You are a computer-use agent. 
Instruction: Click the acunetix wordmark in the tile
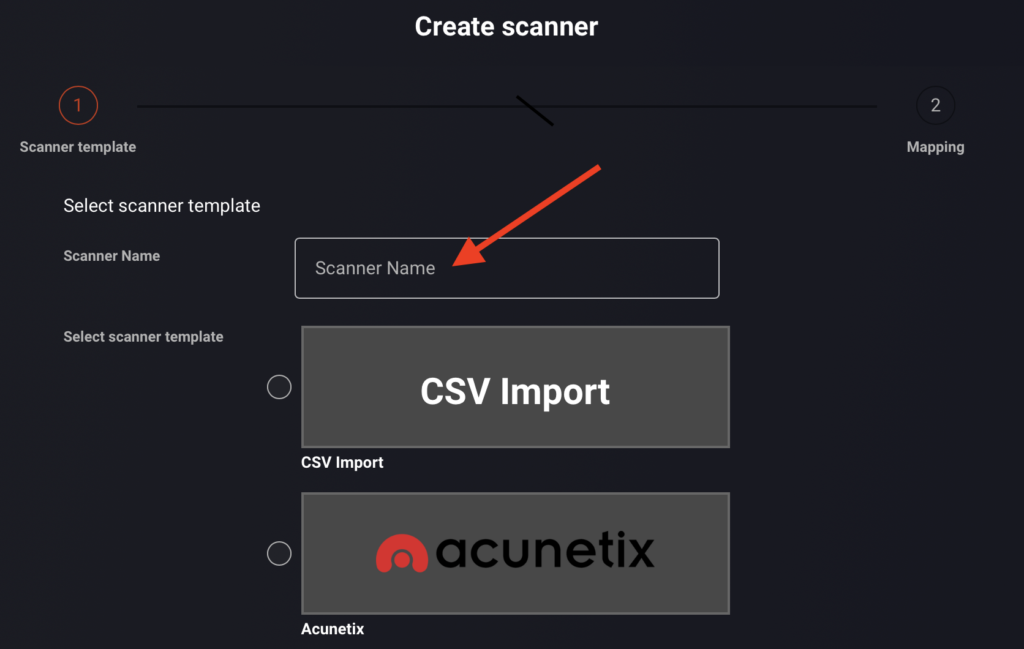545,550
